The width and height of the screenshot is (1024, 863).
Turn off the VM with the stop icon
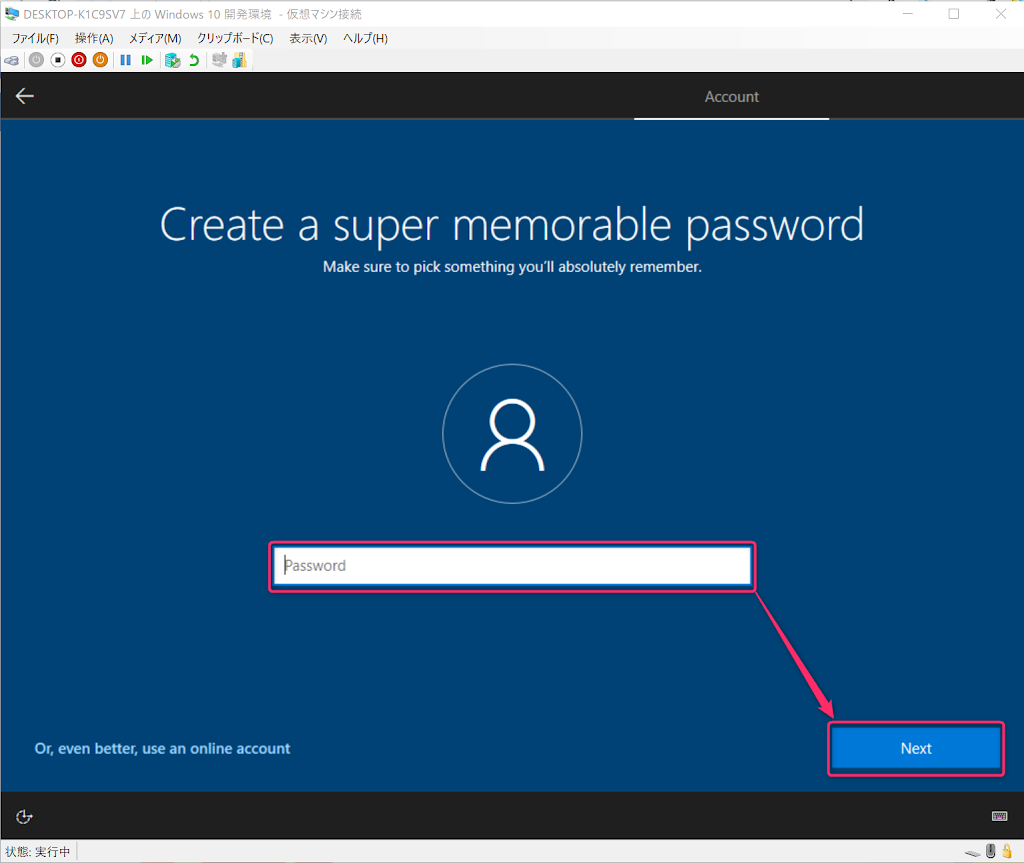(x=58, y=60)
